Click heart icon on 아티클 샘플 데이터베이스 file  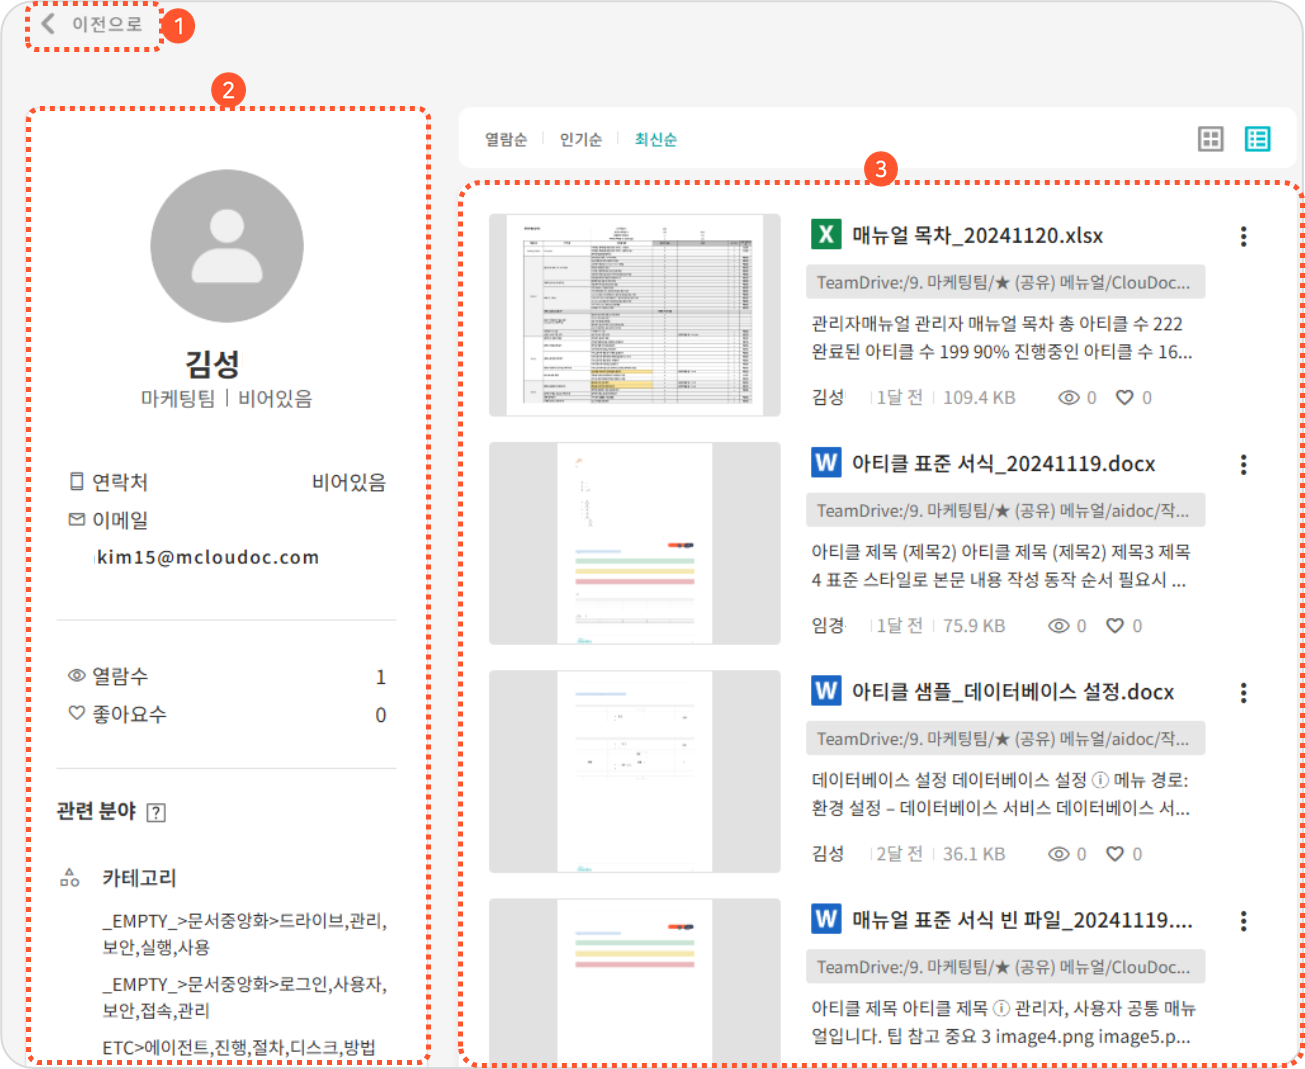(1115, 854)
